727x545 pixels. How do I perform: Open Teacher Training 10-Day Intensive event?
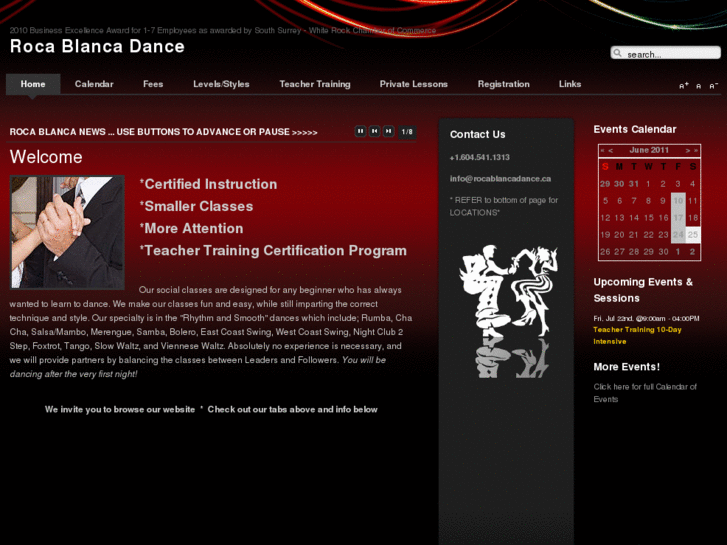point(638,335)
